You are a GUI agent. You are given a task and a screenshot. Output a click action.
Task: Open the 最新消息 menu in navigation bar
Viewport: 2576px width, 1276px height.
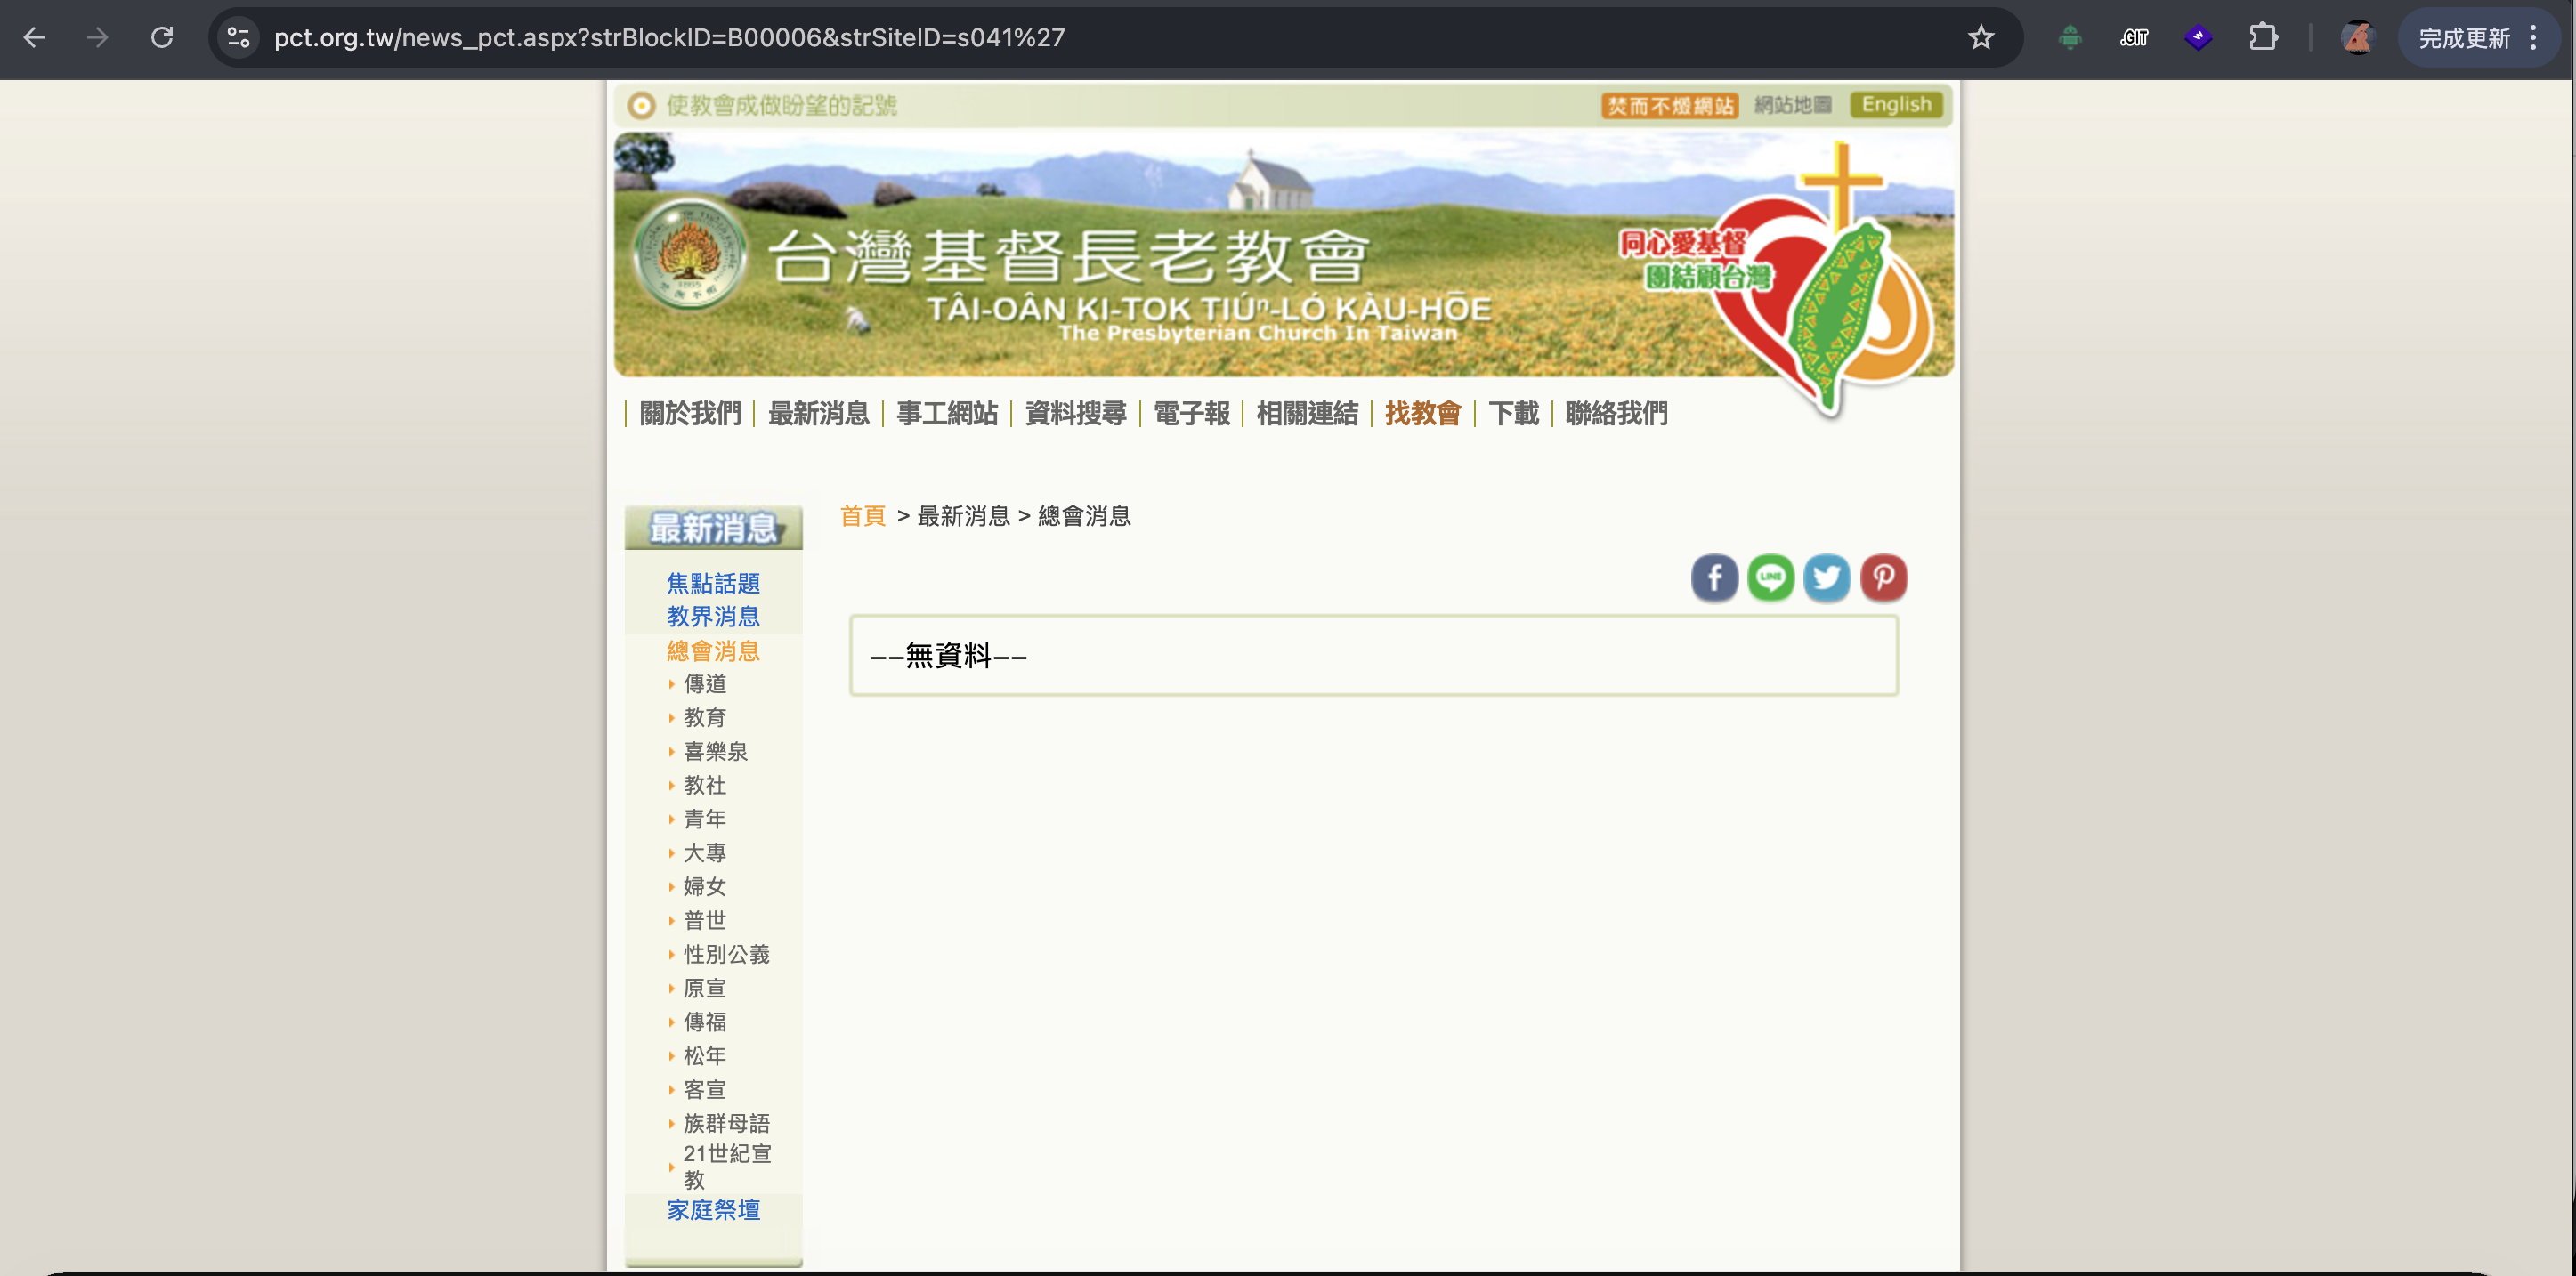(818, 413)
